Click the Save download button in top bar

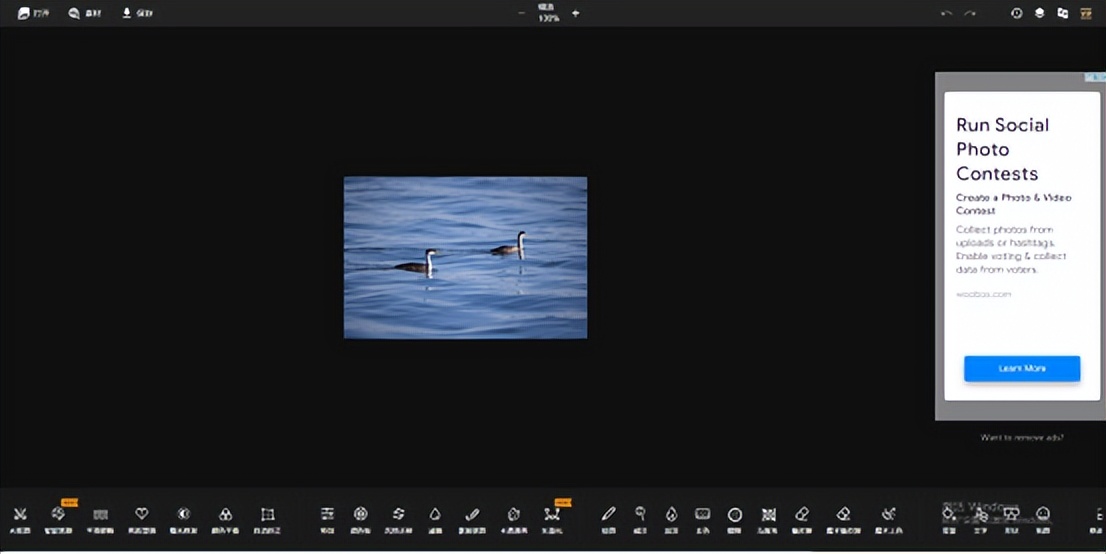click(137, 14)
